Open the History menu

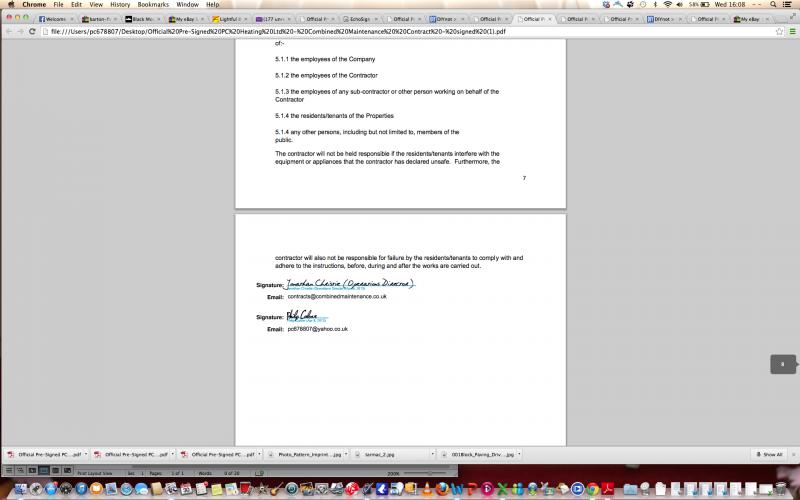click(120, 5)
